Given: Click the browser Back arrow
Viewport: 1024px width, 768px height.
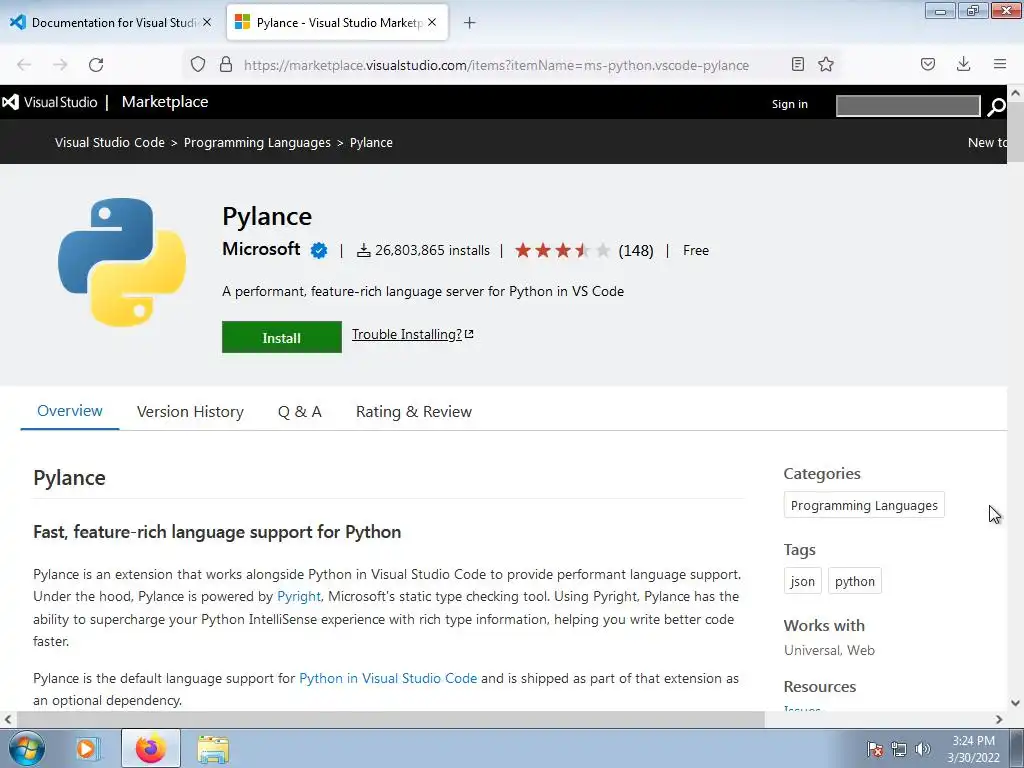Looking at the screenshot, I should coord(24,65).
